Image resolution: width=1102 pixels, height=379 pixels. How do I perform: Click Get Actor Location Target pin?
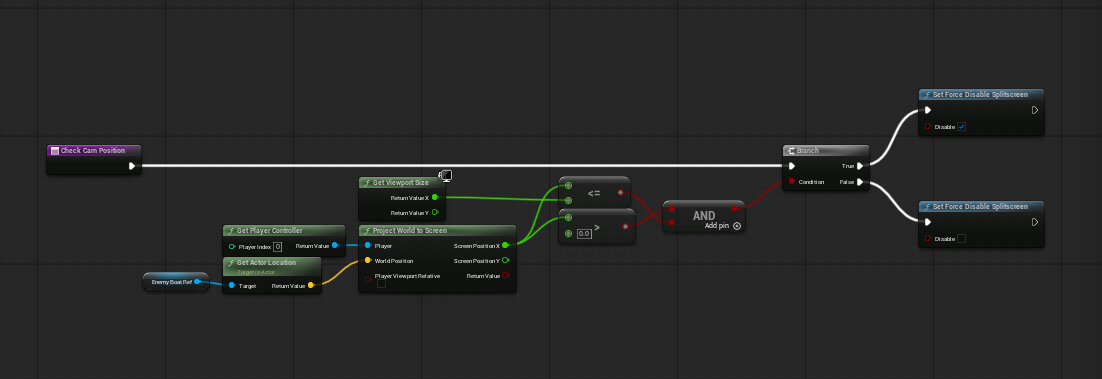(x=232, y=285)
